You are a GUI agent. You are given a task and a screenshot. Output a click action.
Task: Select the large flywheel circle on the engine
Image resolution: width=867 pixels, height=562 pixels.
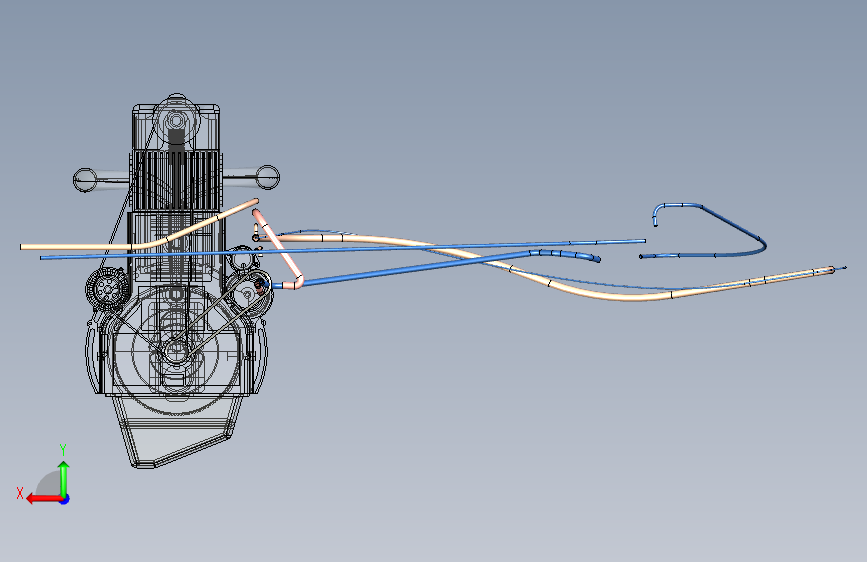[x=176, y=351]
